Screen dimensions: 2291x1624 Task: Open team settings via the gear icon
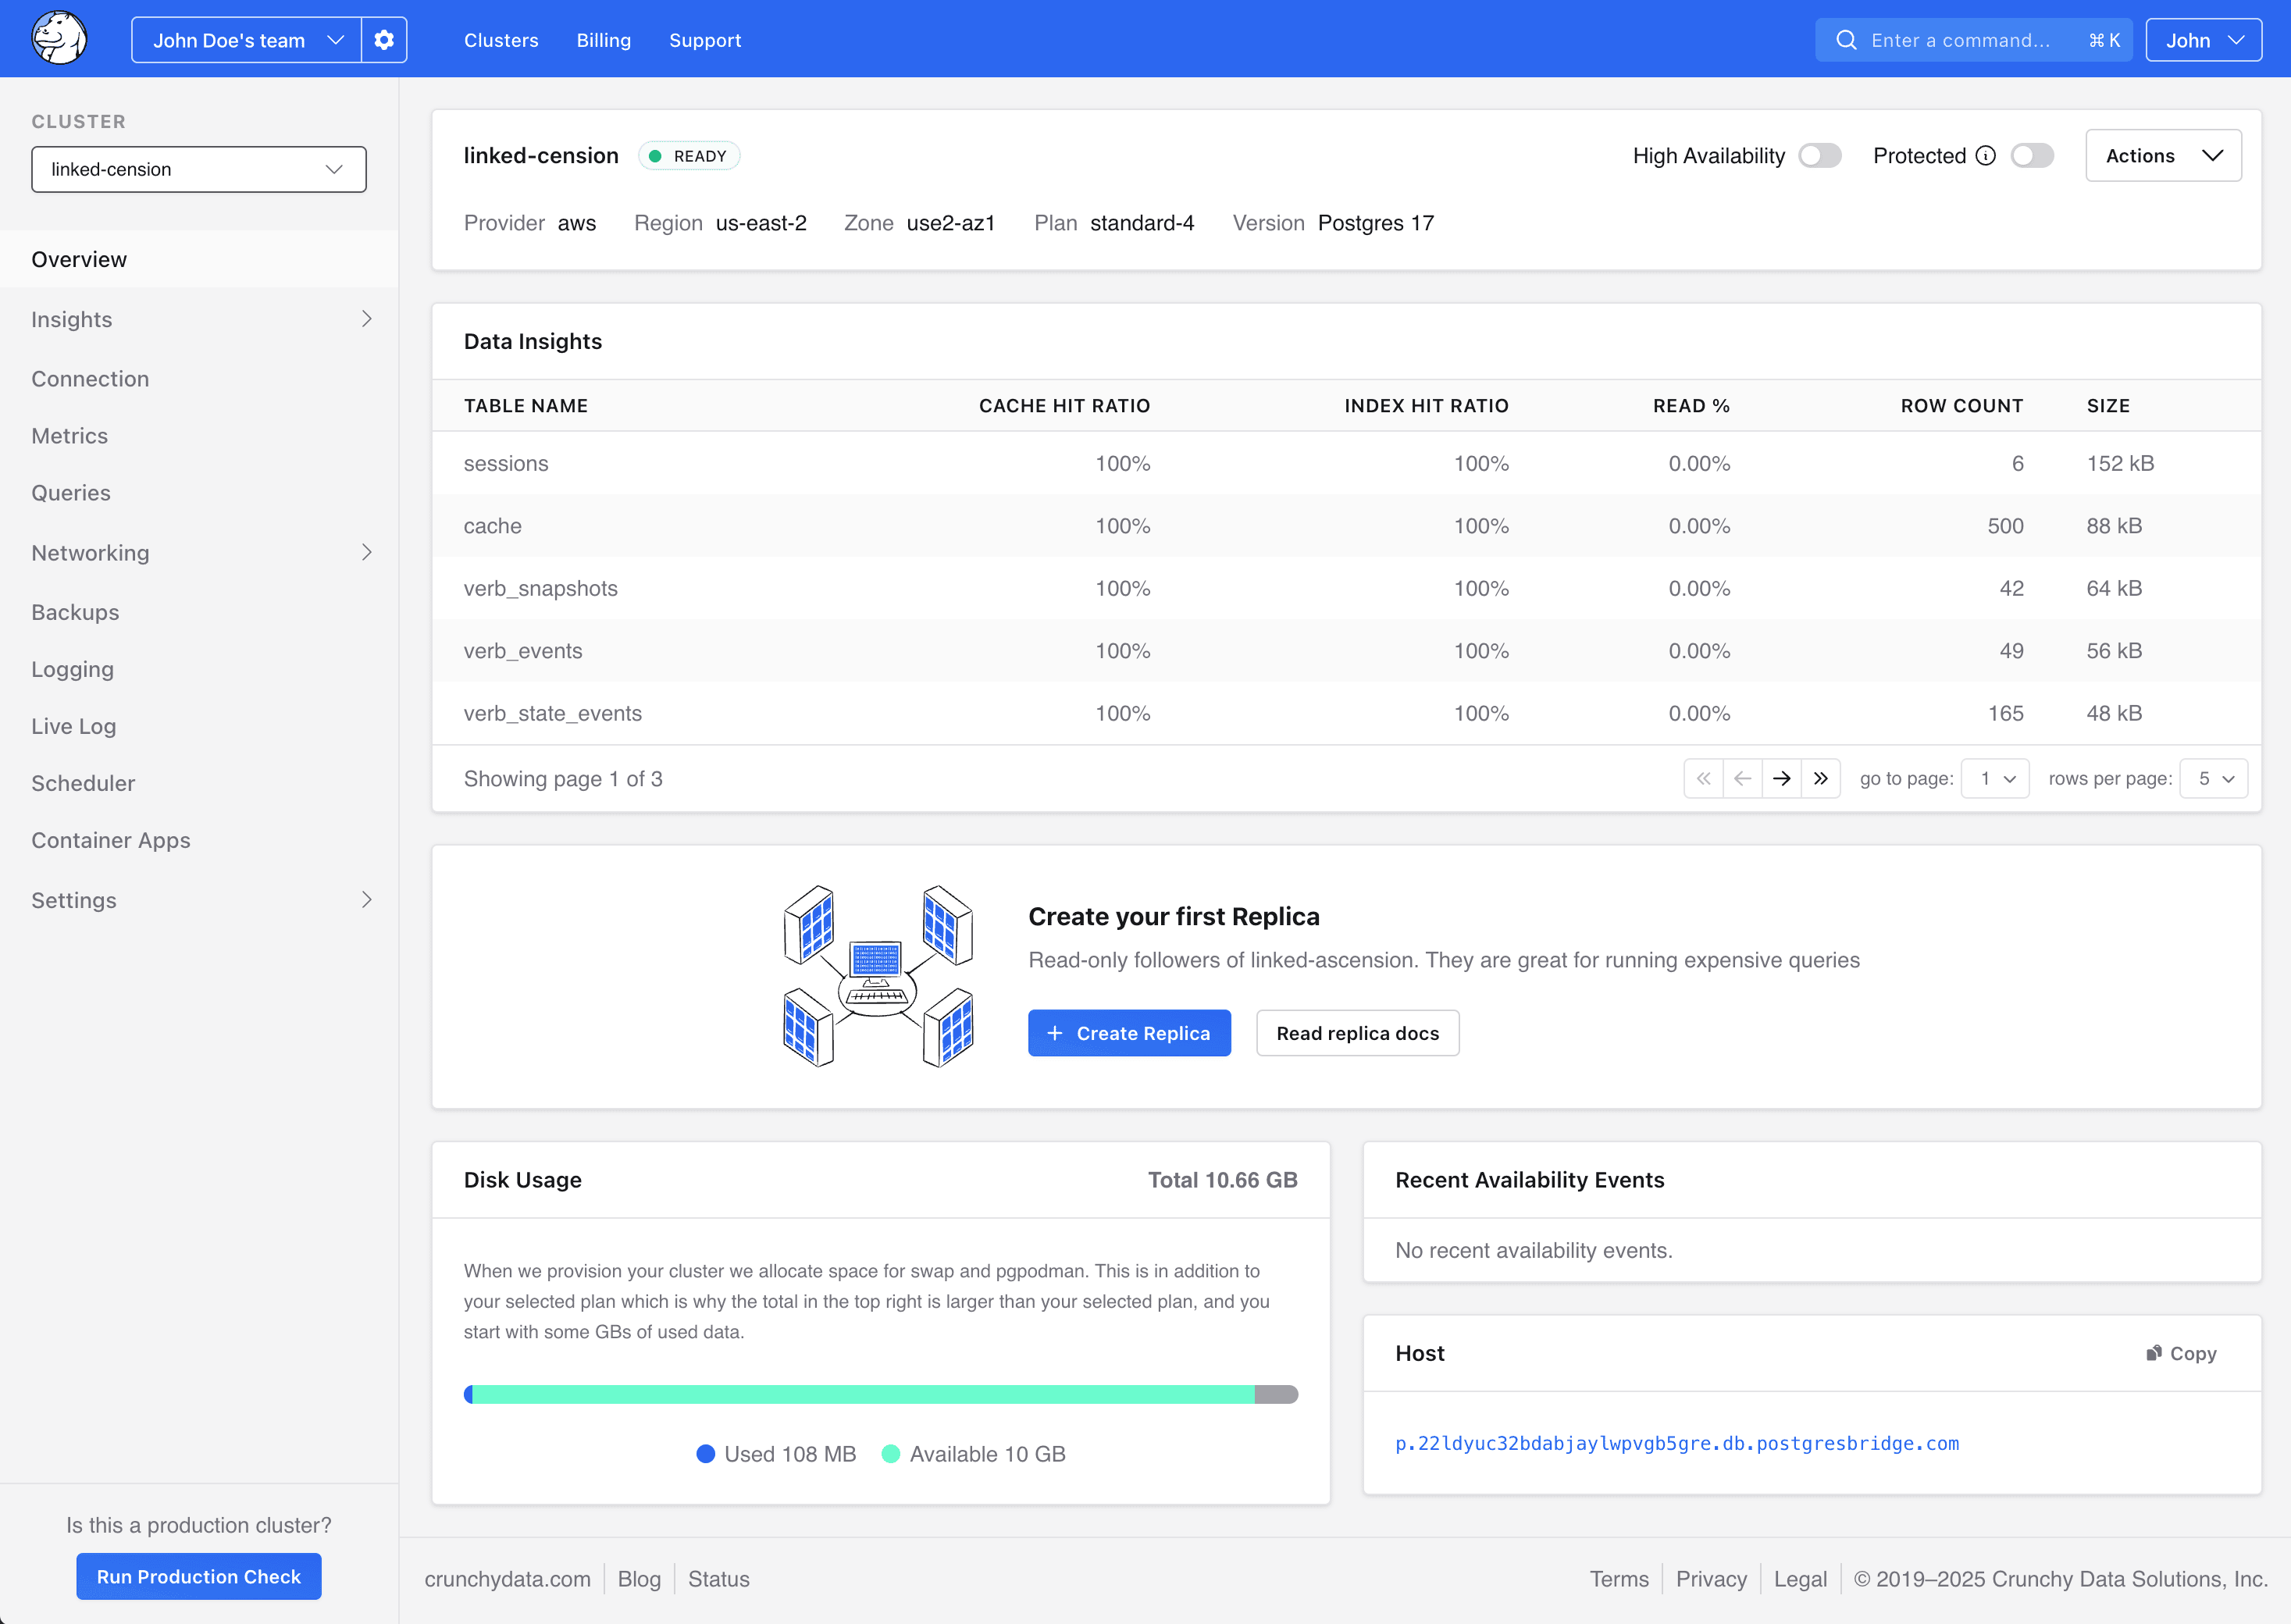point(384,39)
